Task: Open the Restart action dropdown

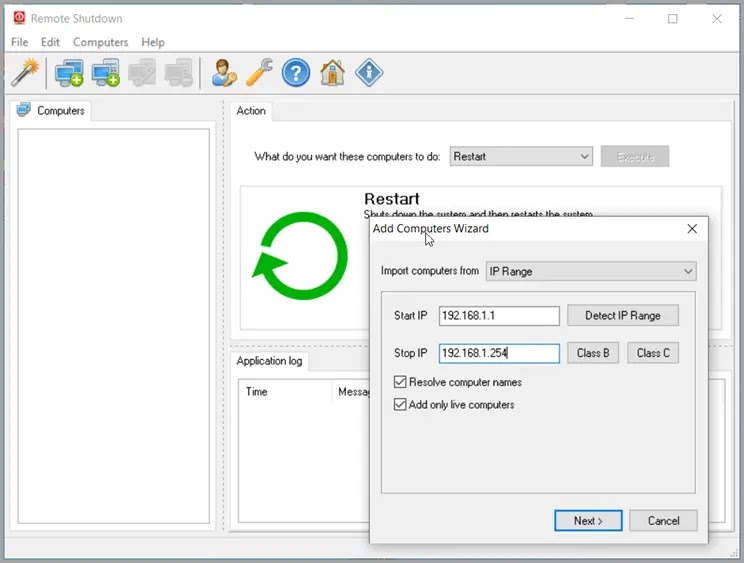Action: pyautogui.click(x=521, y=157)
